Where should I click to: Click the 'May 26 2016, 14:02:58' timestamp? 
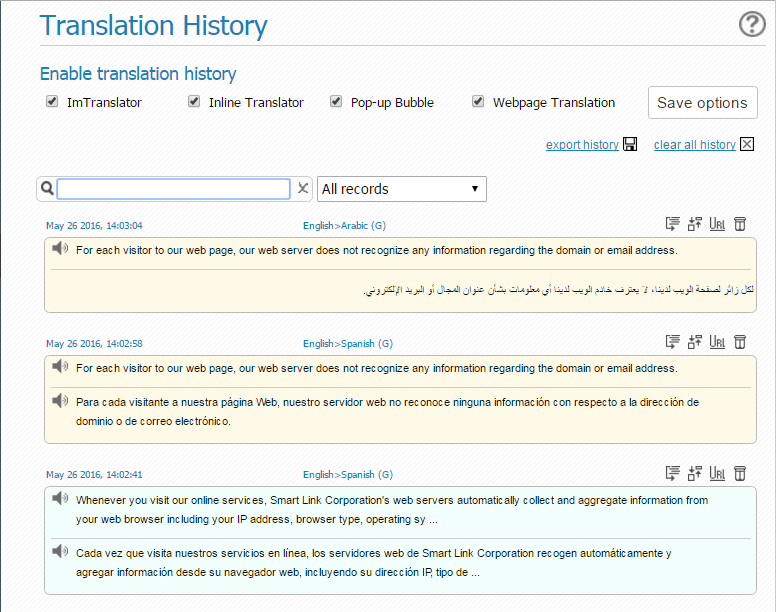(x=94, y=343)
